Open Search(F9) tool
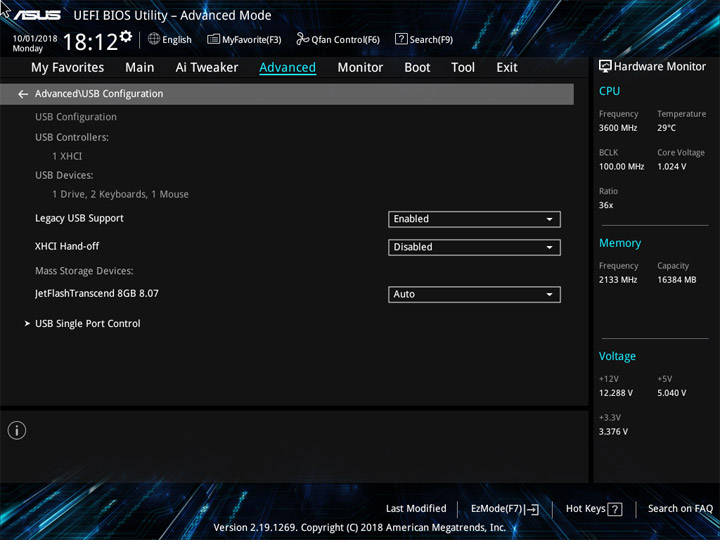 tap(424, 39)
